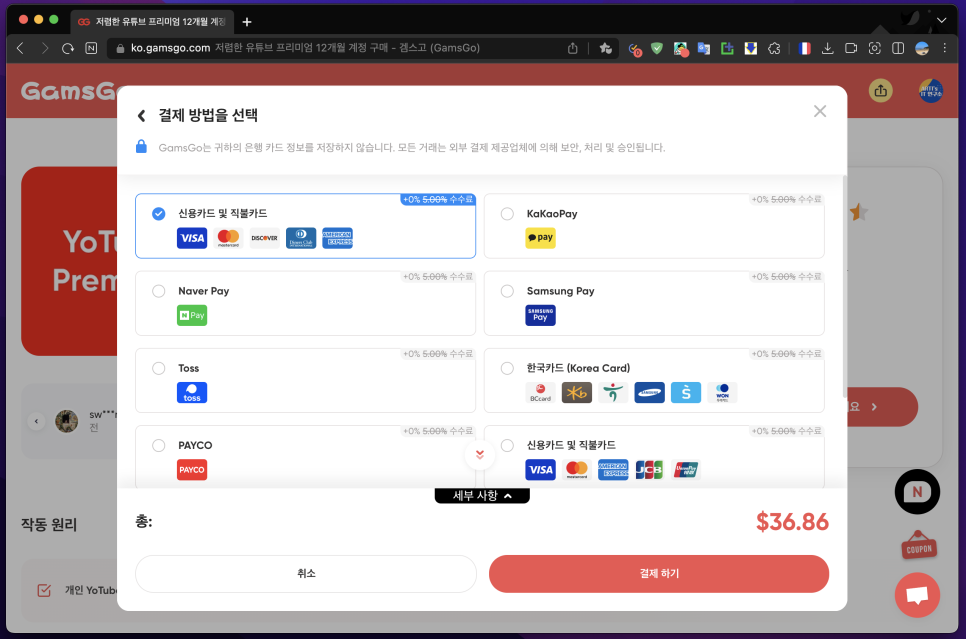Switch to the 유튜브 프리미엄 browser tab
Viewport: 966px width, 639px height.
pos(152,22)
